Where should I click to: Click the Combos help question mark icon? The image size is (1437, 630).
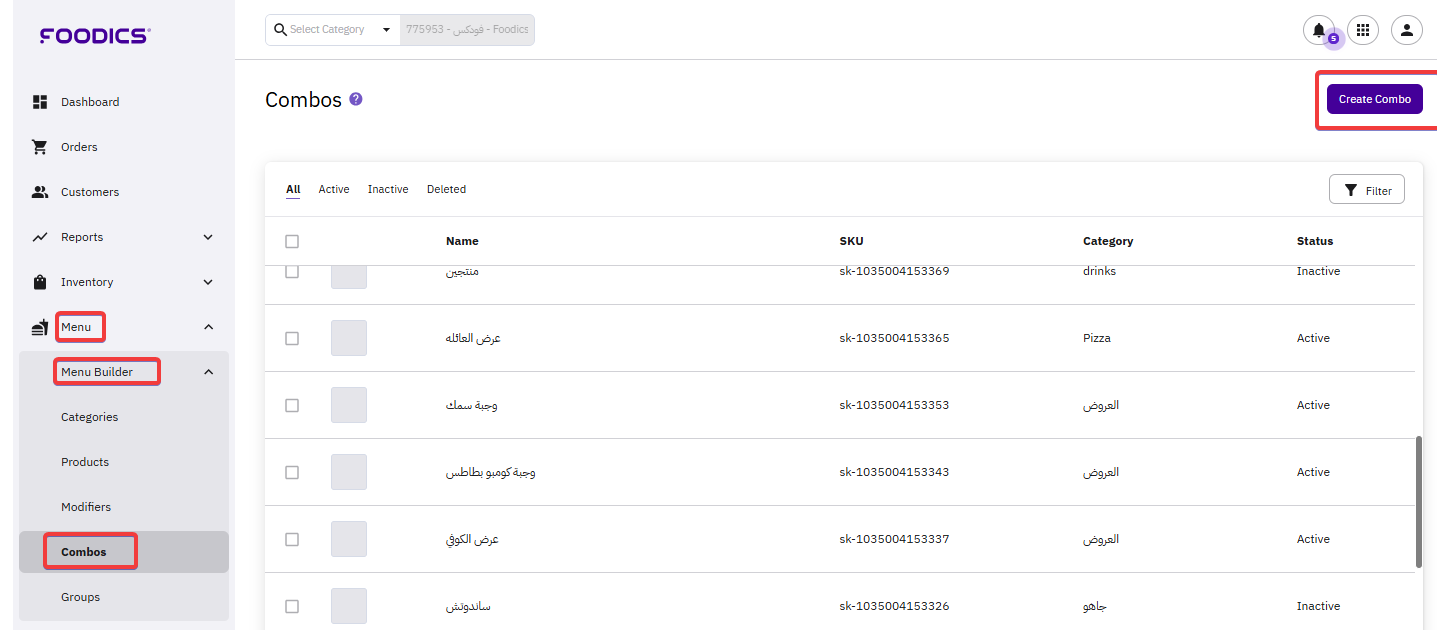pos(356,100)
